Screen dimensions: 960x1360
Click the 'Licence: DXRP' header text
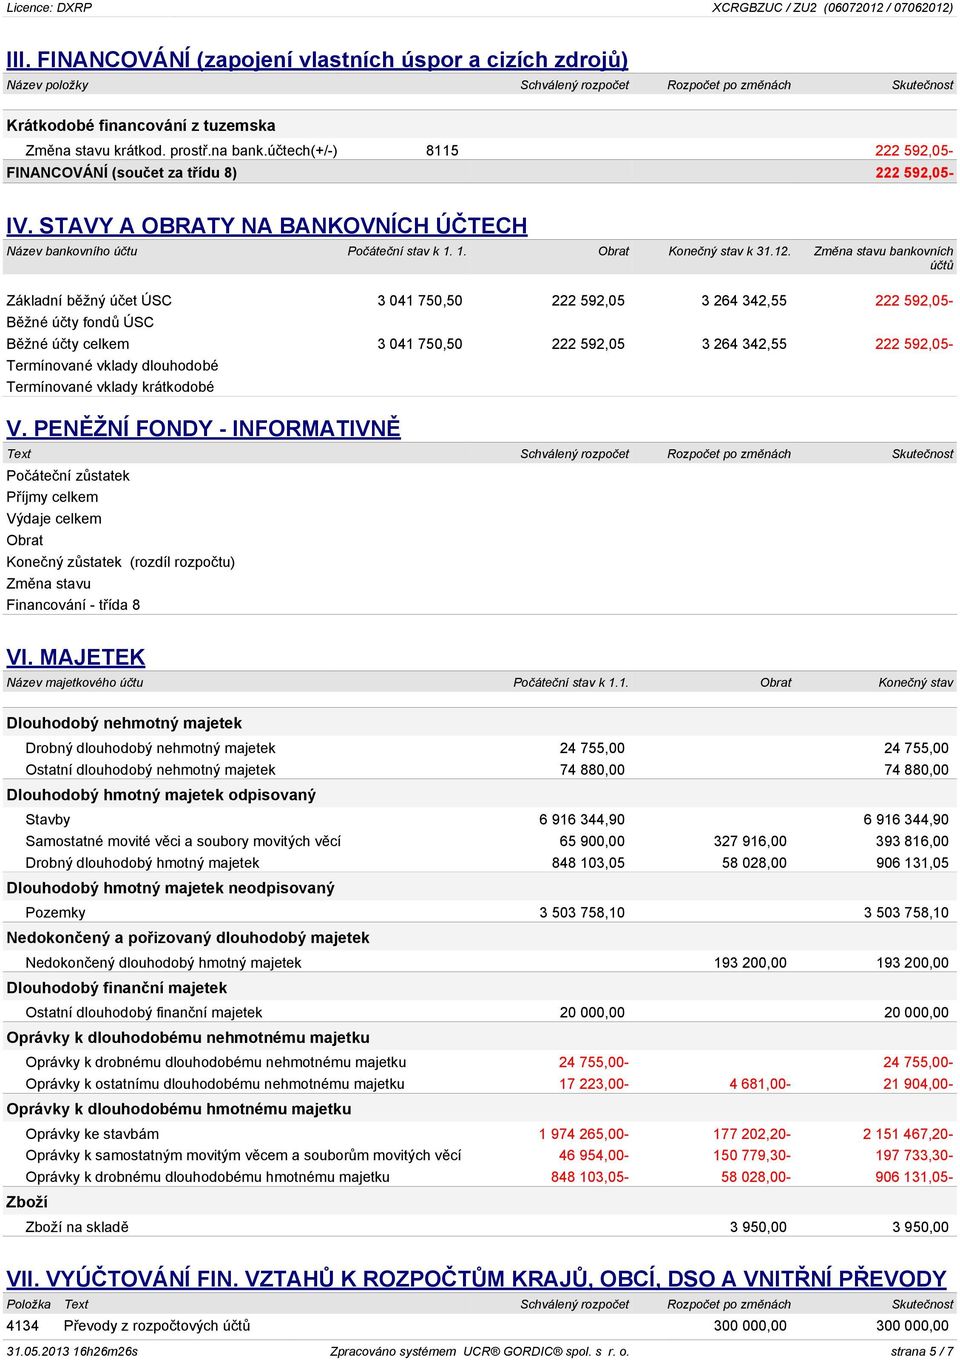49,8
